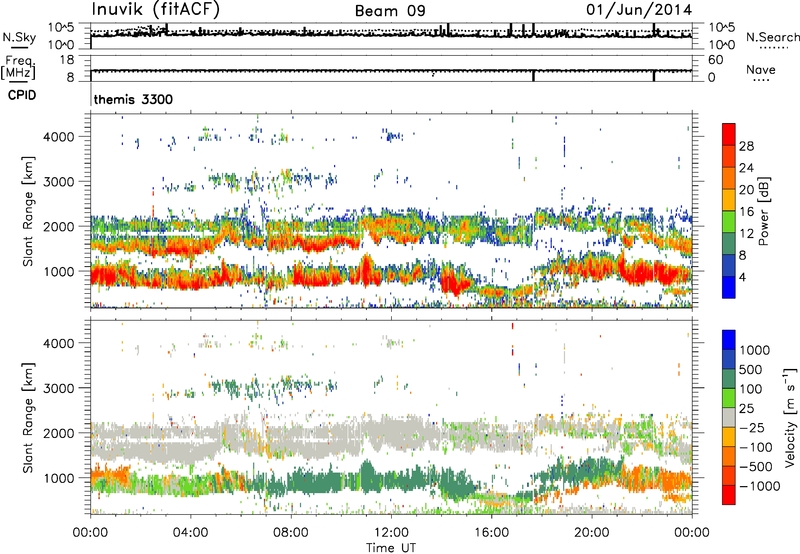Click the 'CPID' row label

(22, 95)
